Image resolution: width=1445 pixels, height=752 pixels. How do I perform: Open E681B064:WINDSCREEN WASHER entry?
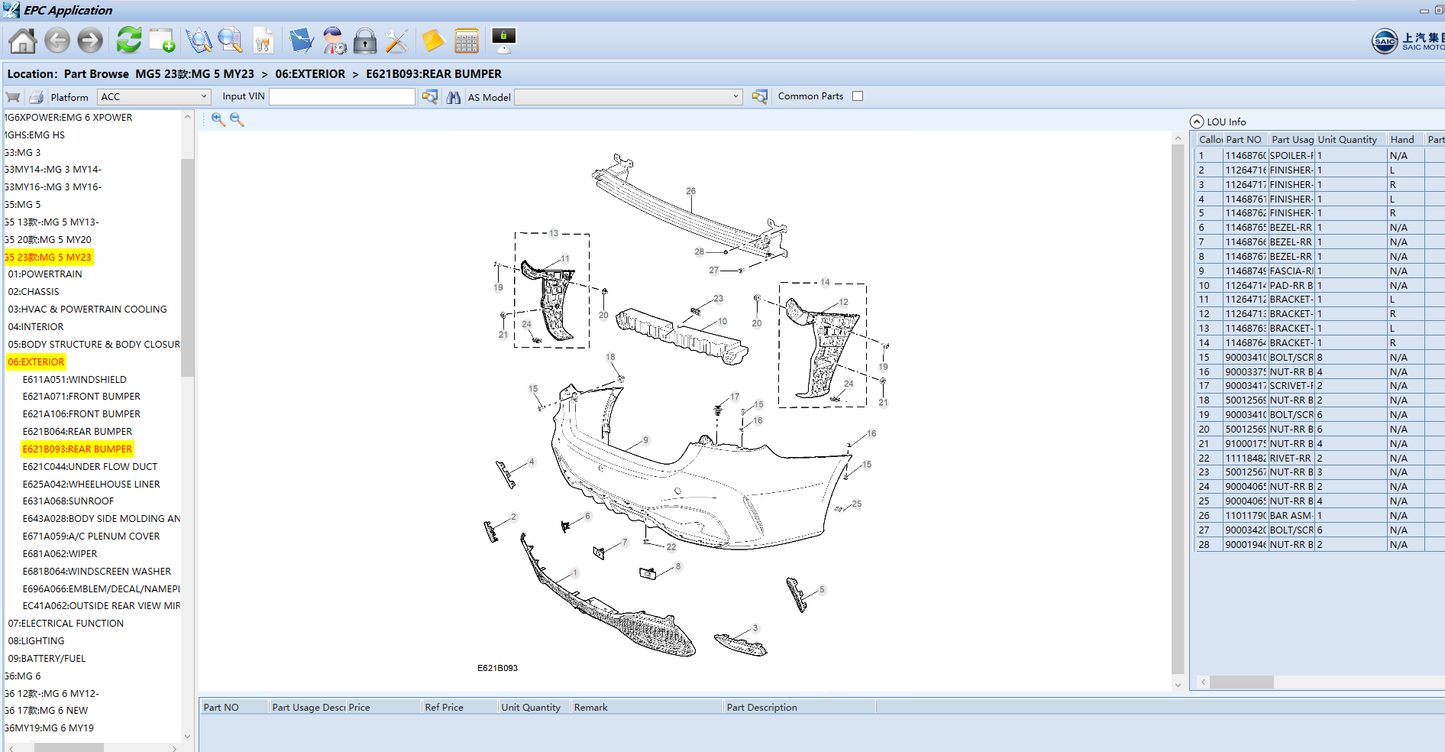coord(97,572)
